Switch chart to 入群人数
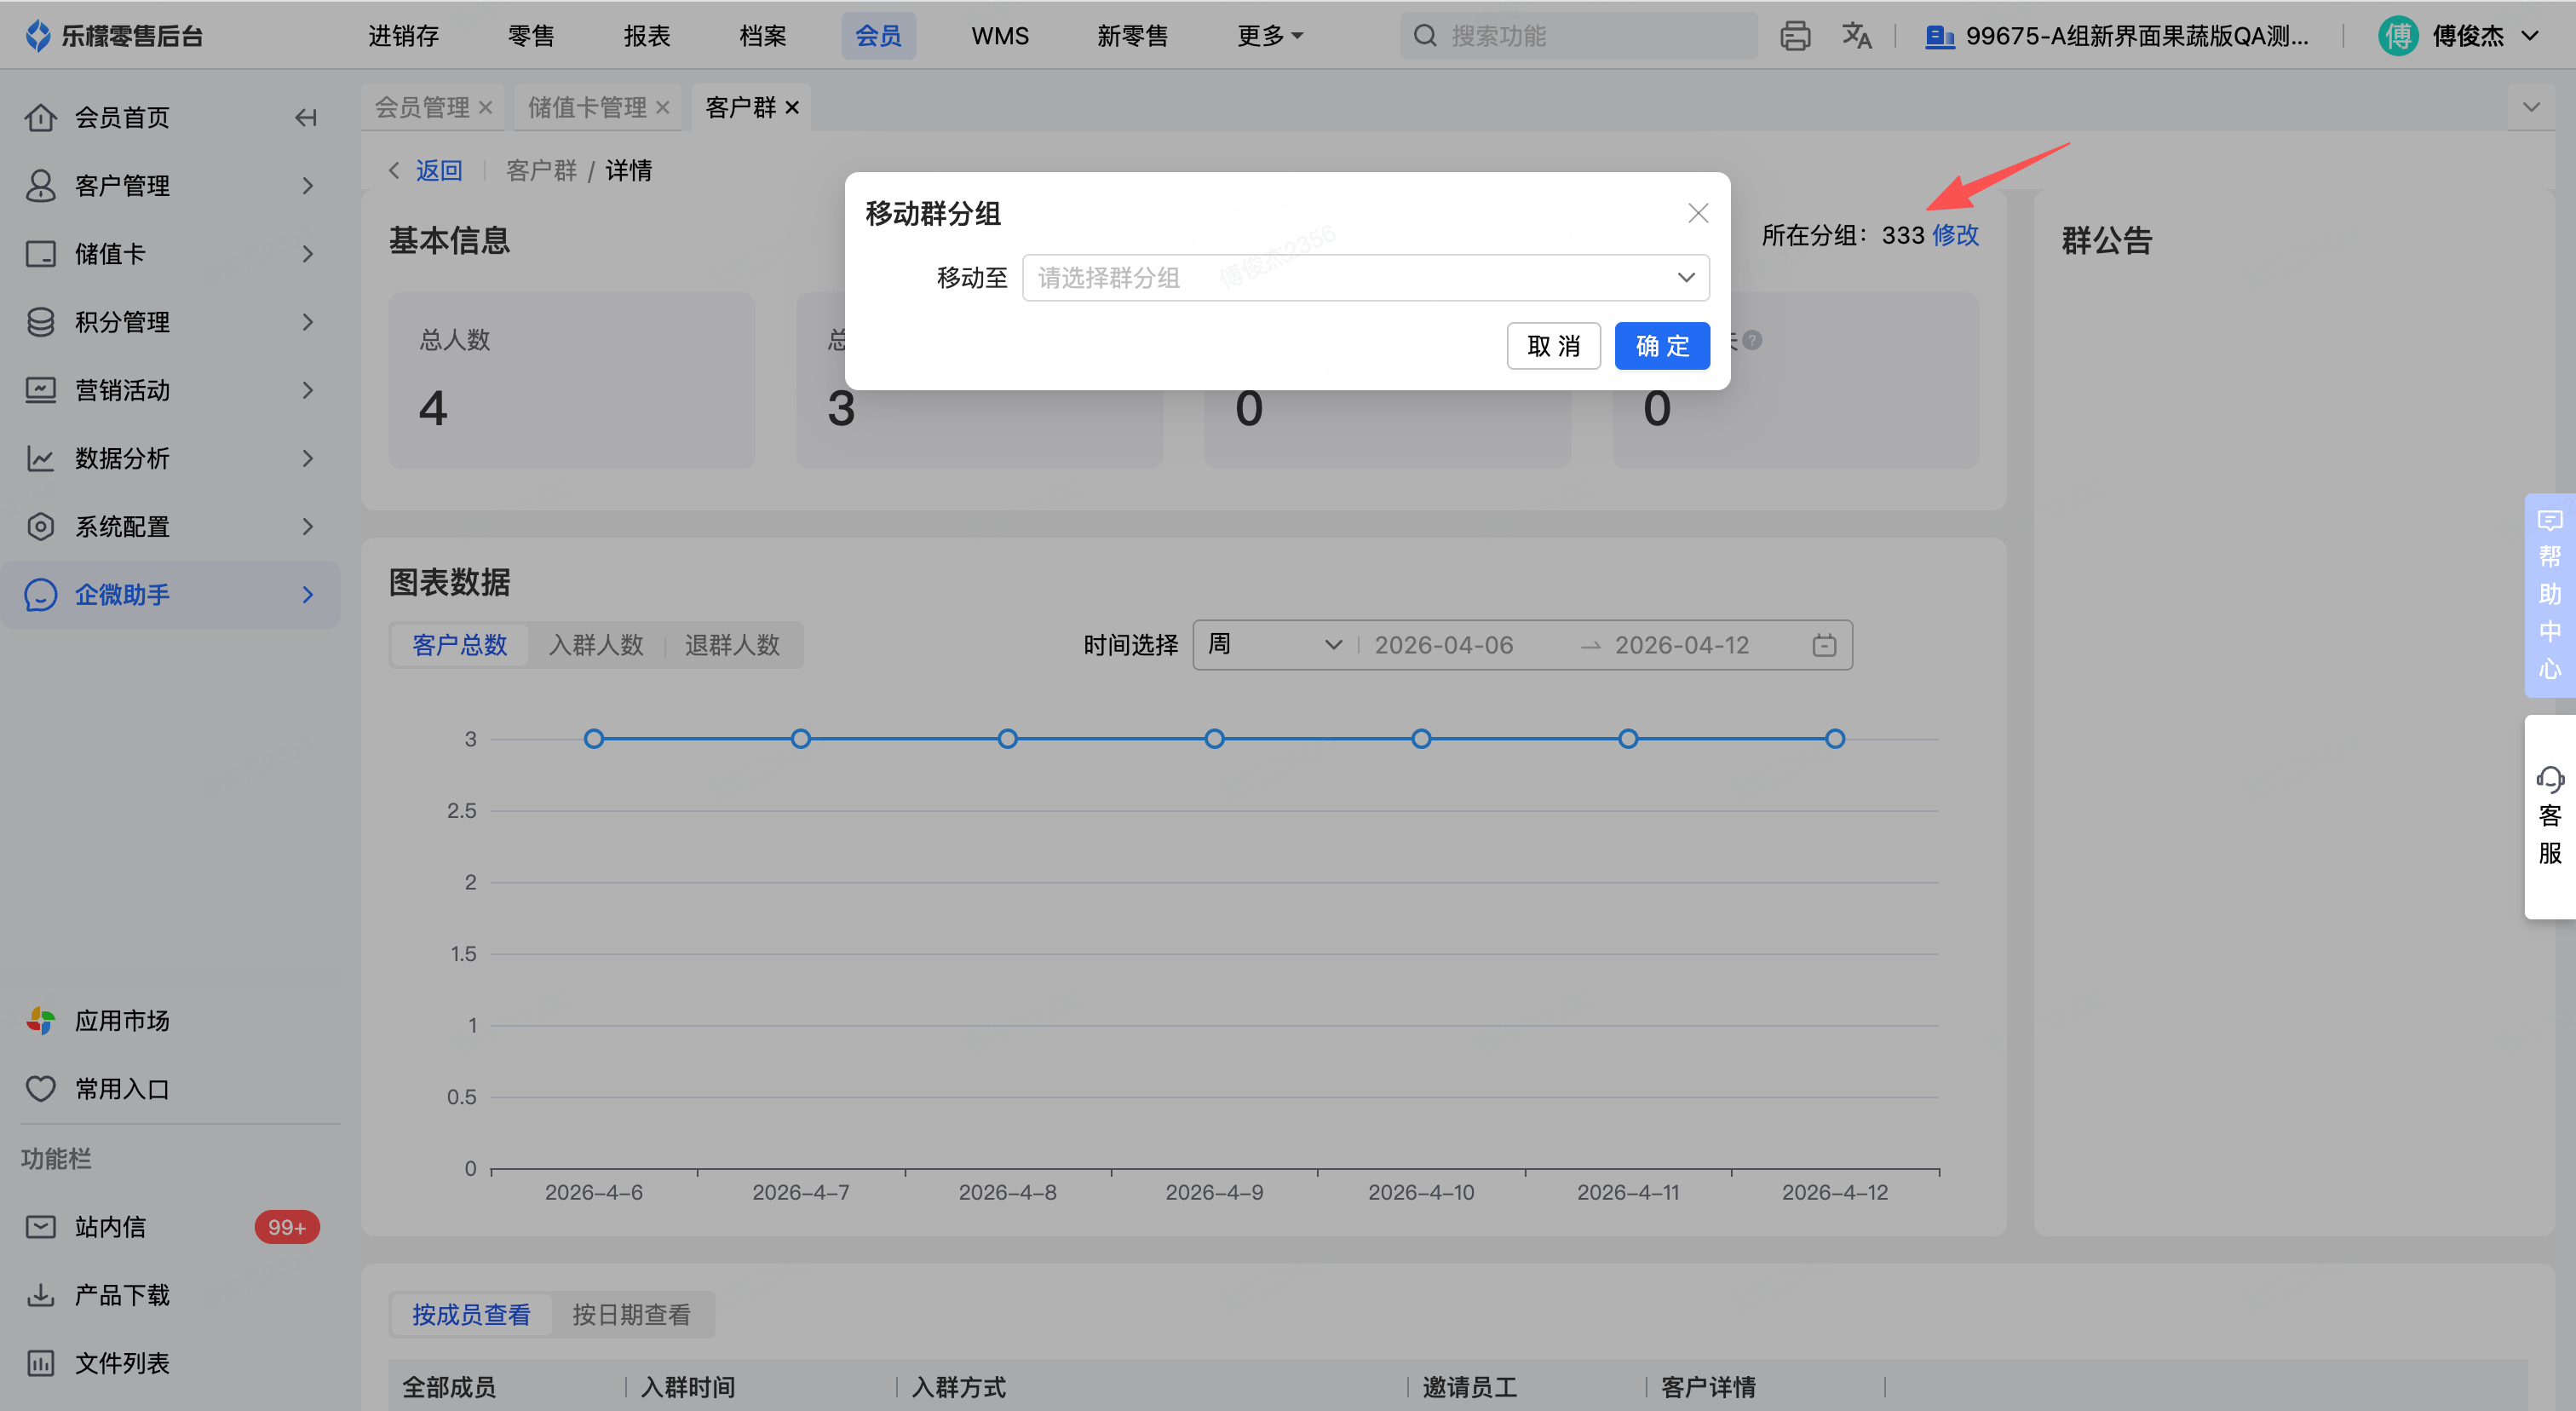 coord(596,645)
